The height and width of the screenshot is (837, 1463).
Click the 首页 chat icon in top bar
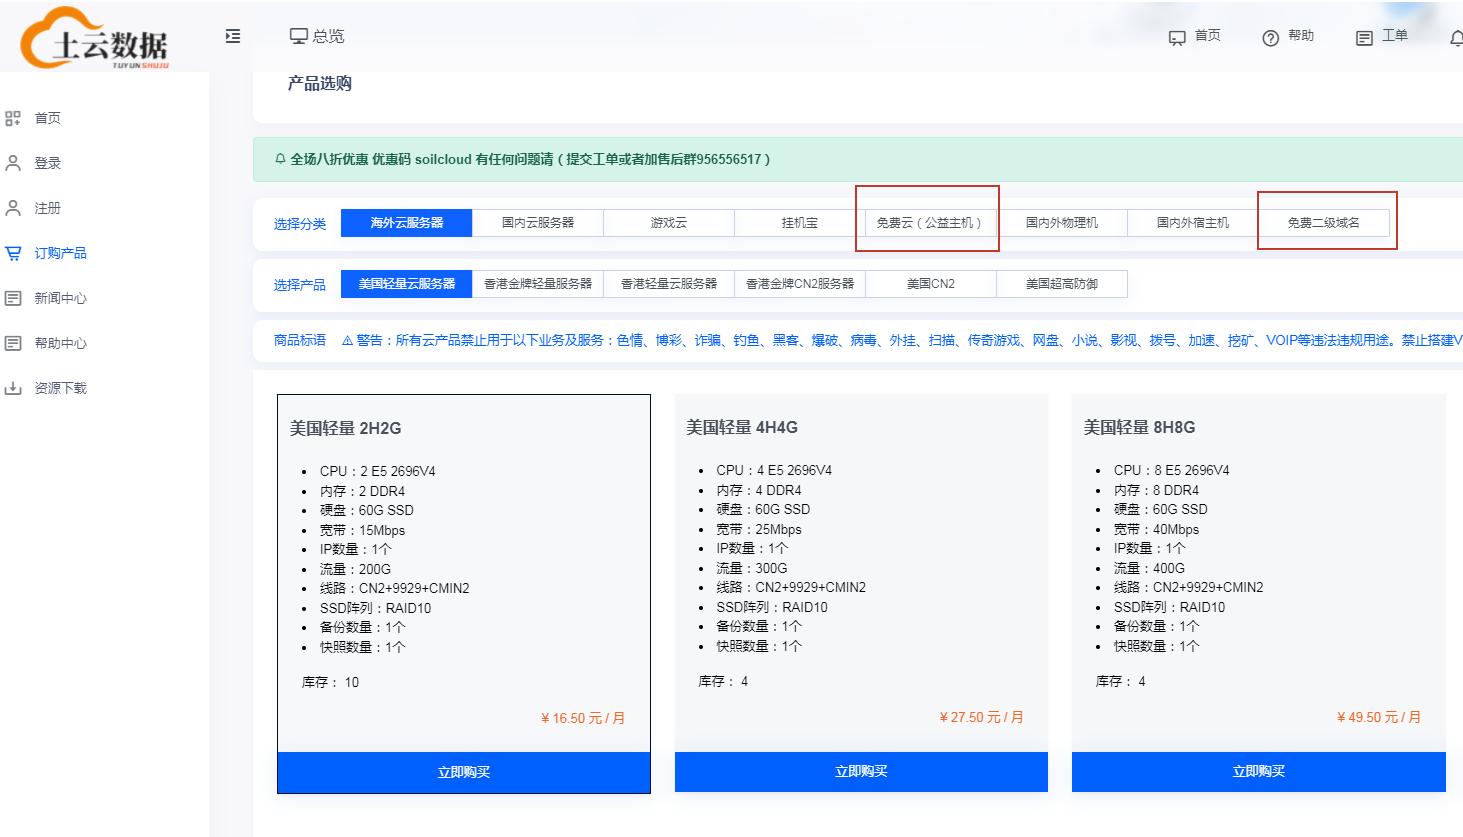1178,34
